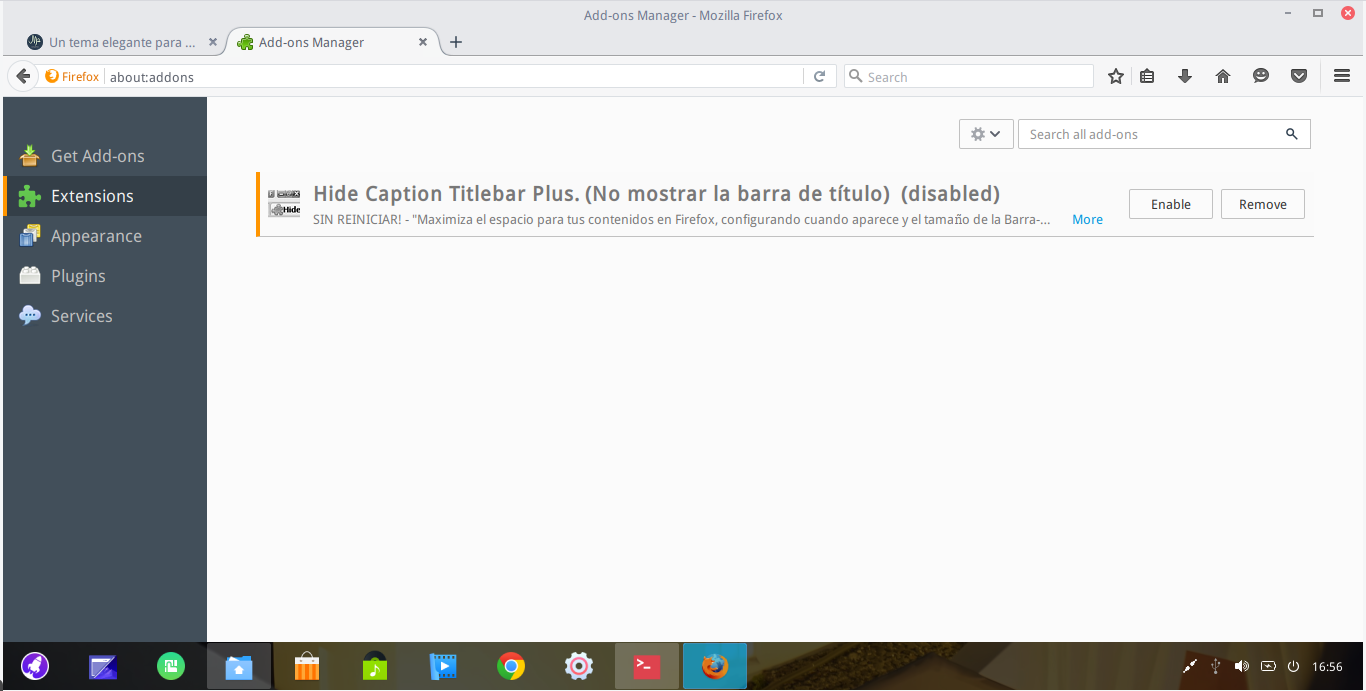Screen dimensions: 1366x691
Task: Click the USB device tray icon
Action: [x=1216, y=666]
